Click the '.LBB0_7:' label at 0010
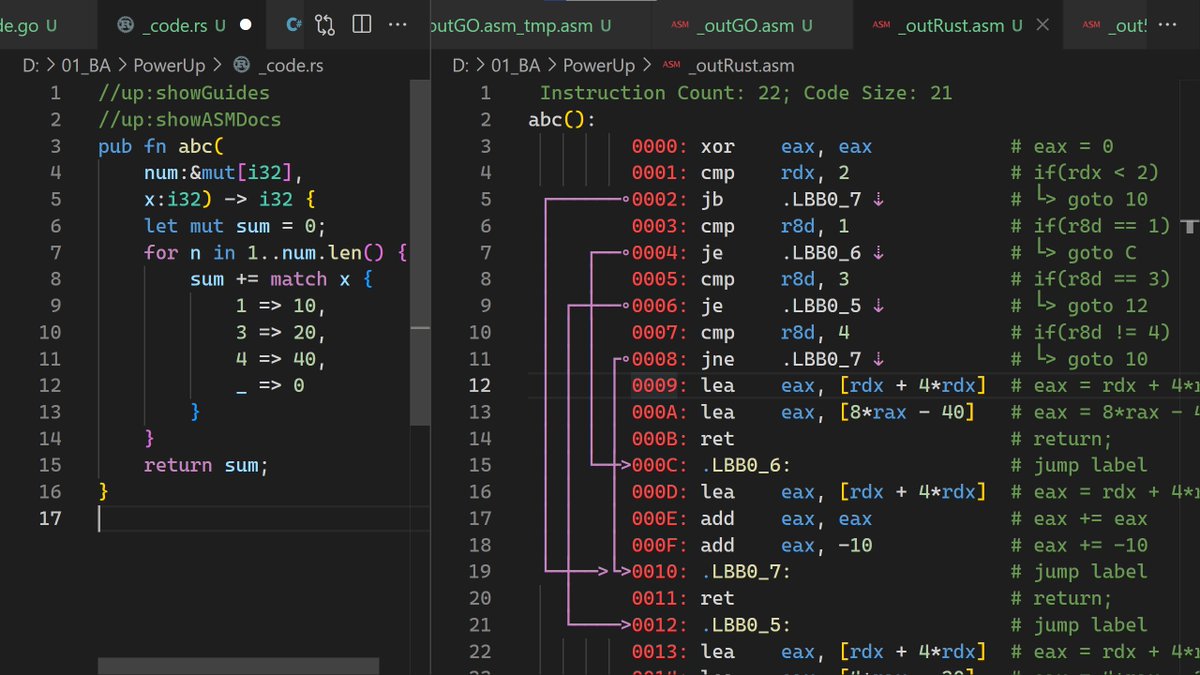 coord(747,572)
